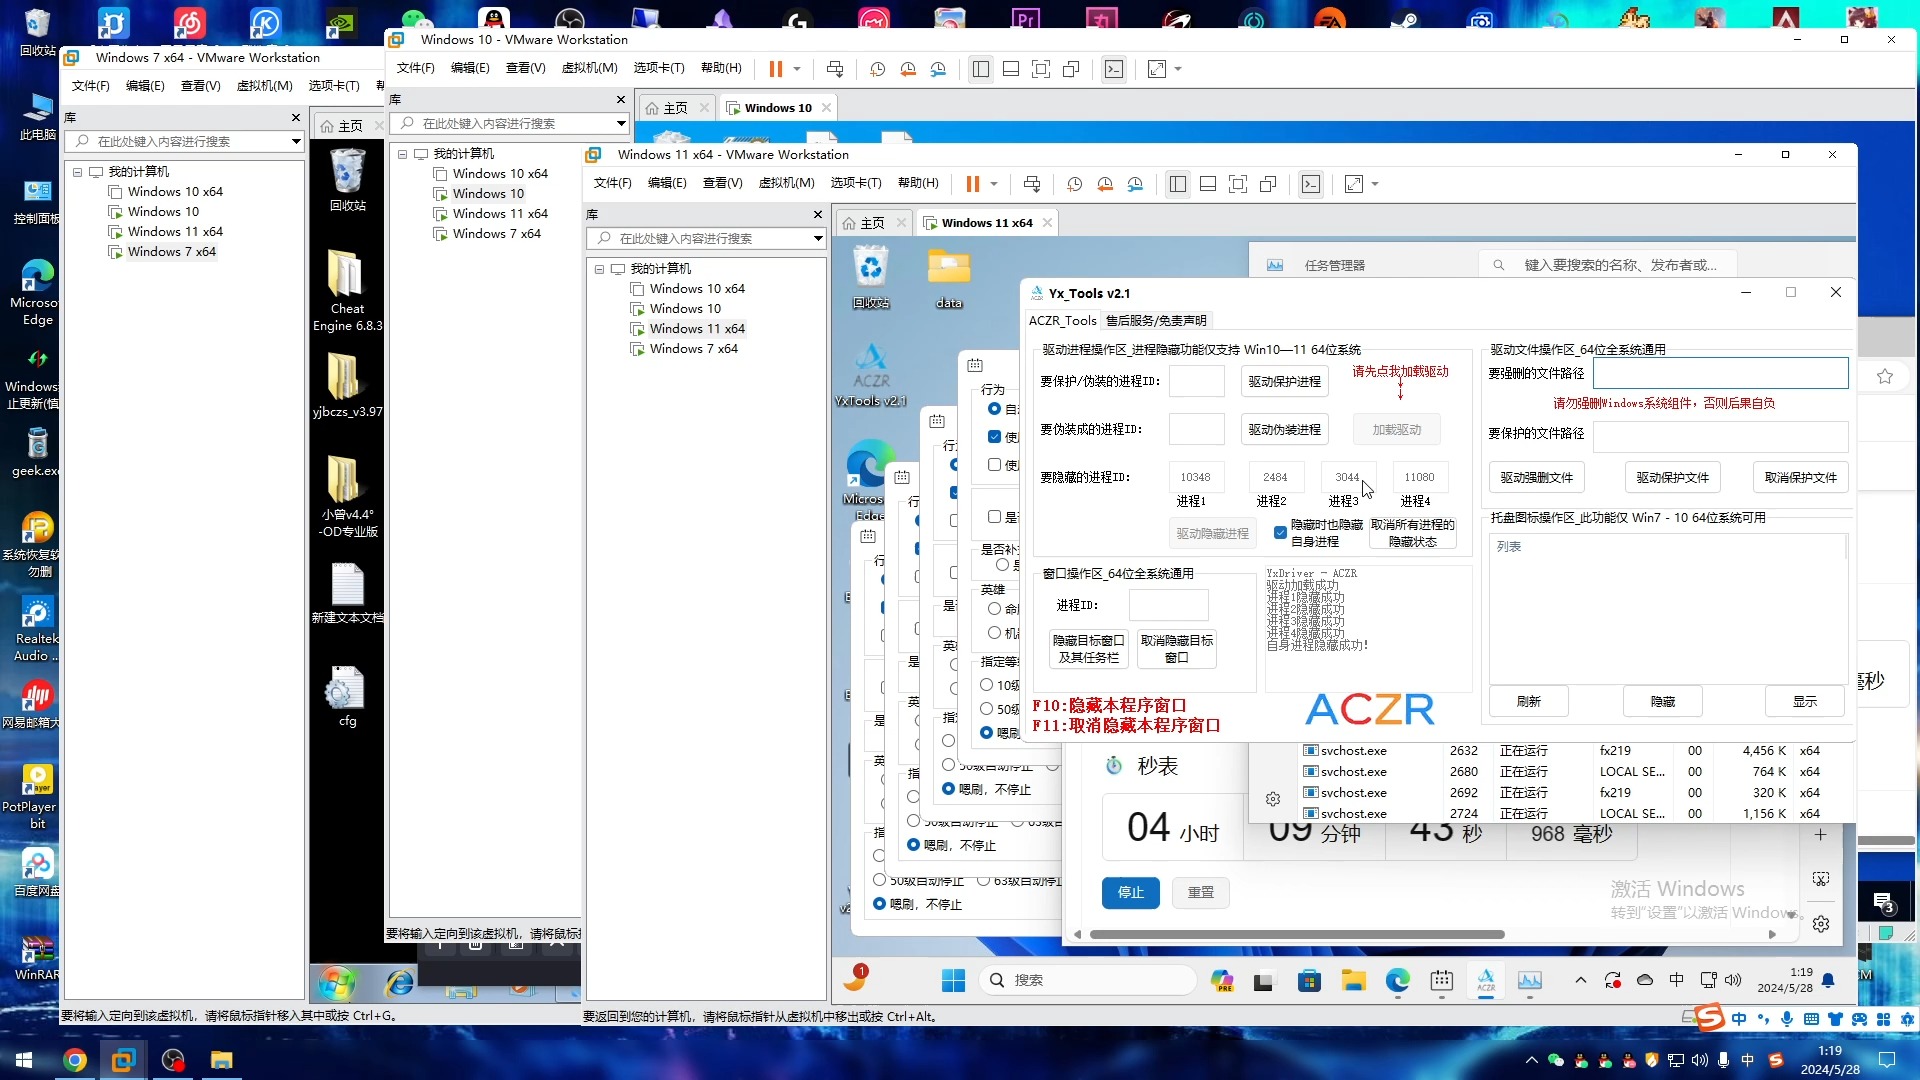Select first radio under 英雄 section
1920x1080 pixels.
tap(994, 609)
